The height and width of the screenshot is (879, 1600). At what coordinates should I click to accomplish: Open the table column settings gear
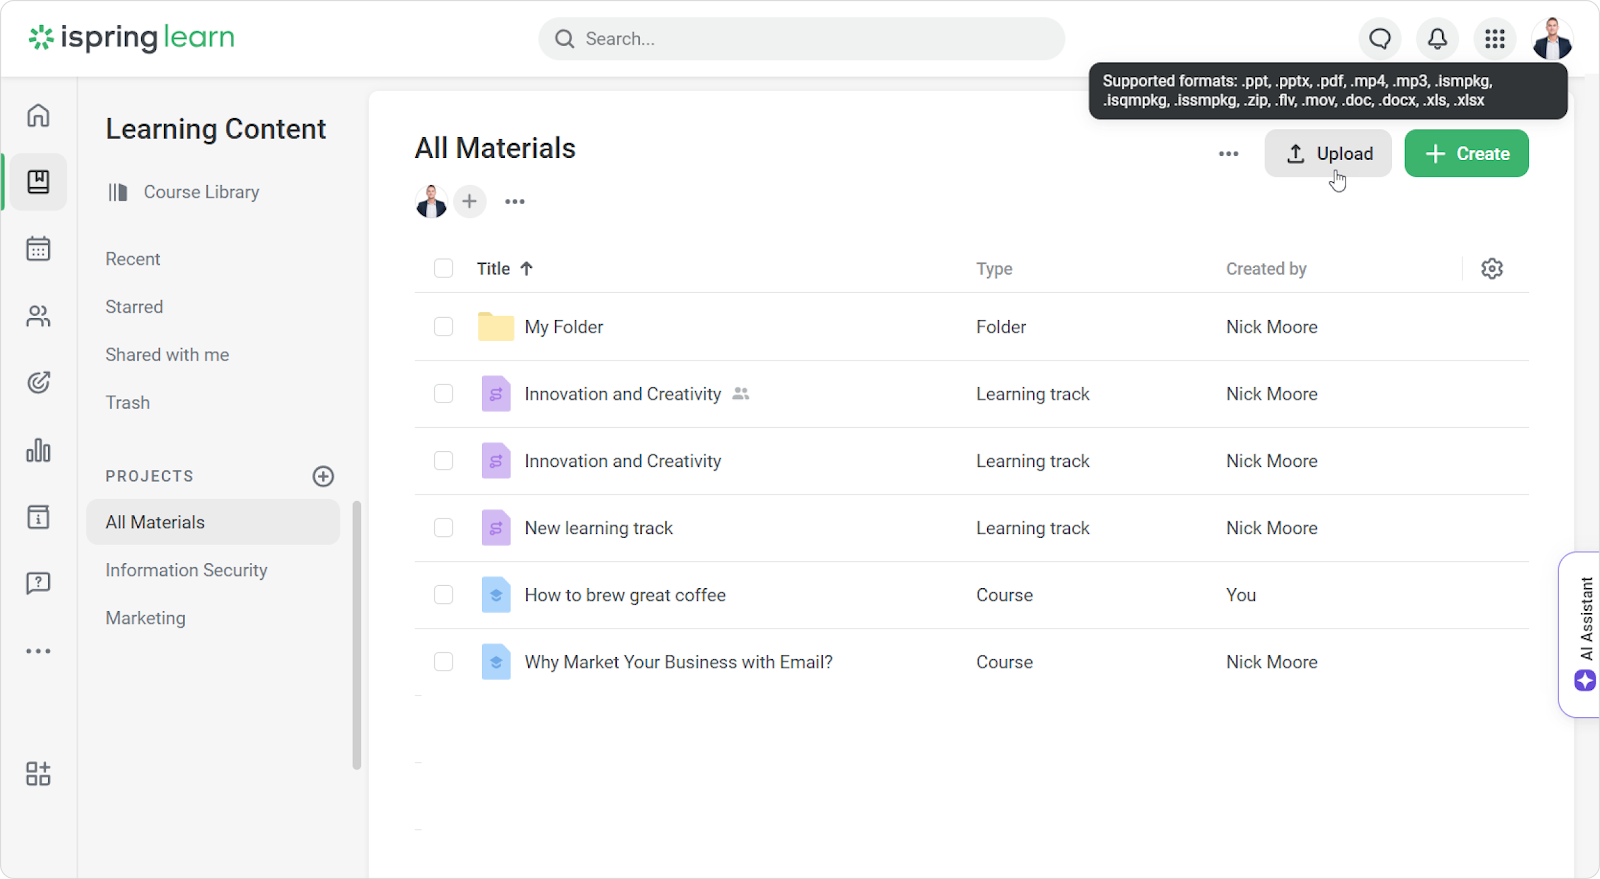1492,269
